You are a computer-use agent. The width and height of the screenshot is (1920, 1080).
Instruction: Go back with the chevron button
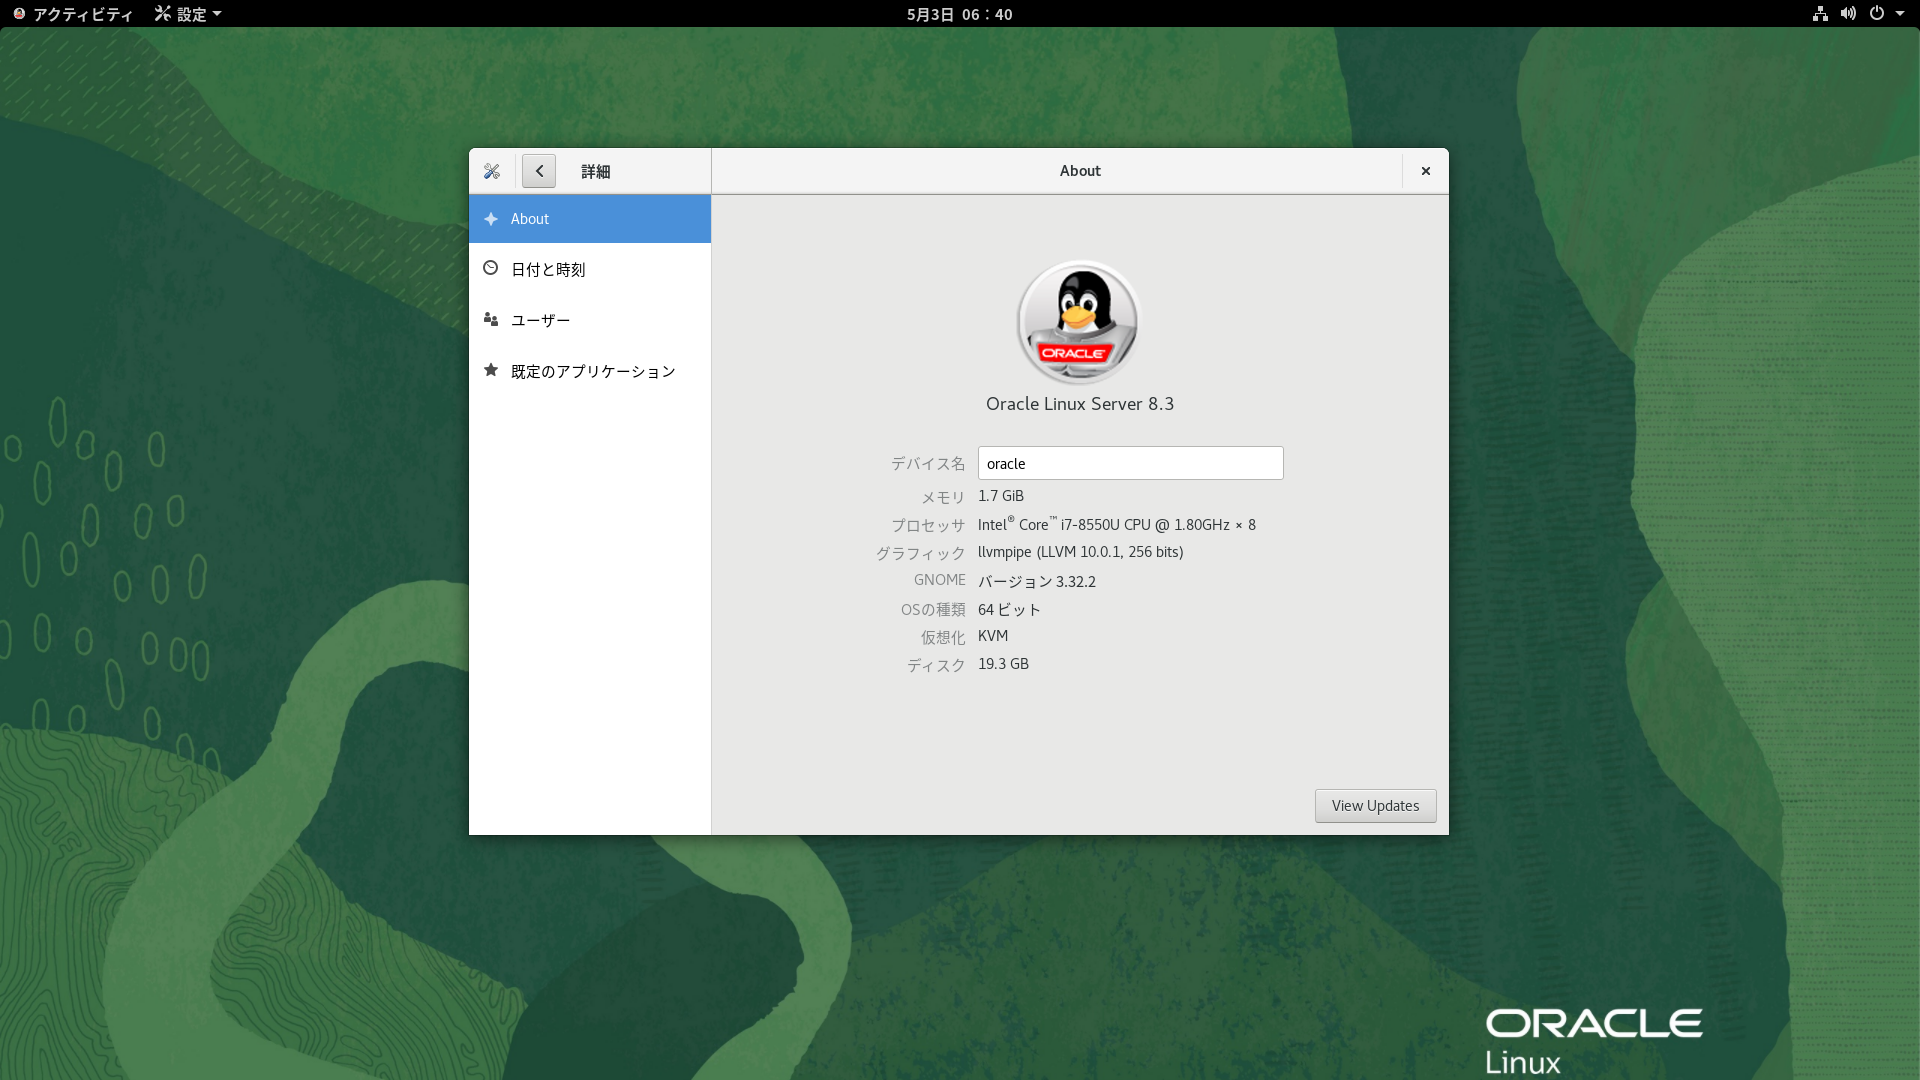click(539, 171)
